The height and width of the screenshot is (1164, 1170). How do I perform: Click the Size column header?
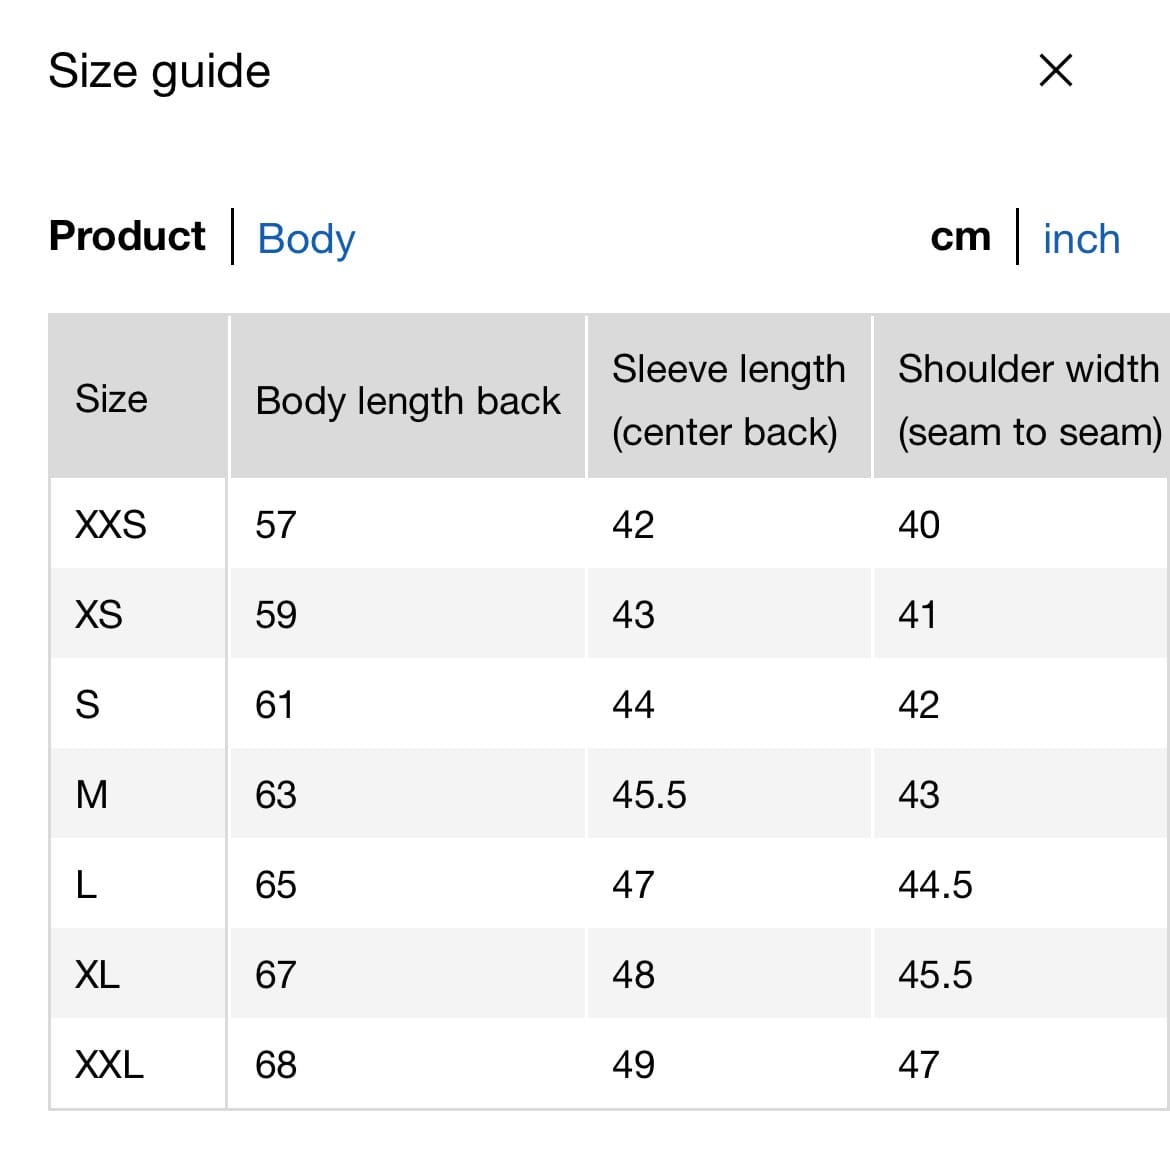(x=111, y=399)
